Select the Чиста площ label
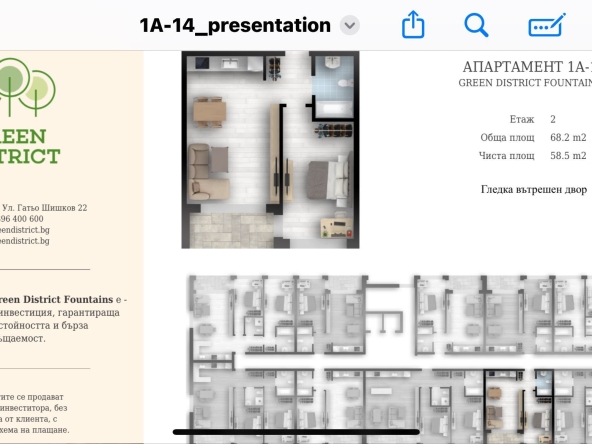Image resolution: width=592 pixels, height=444 pixels. 507,156
